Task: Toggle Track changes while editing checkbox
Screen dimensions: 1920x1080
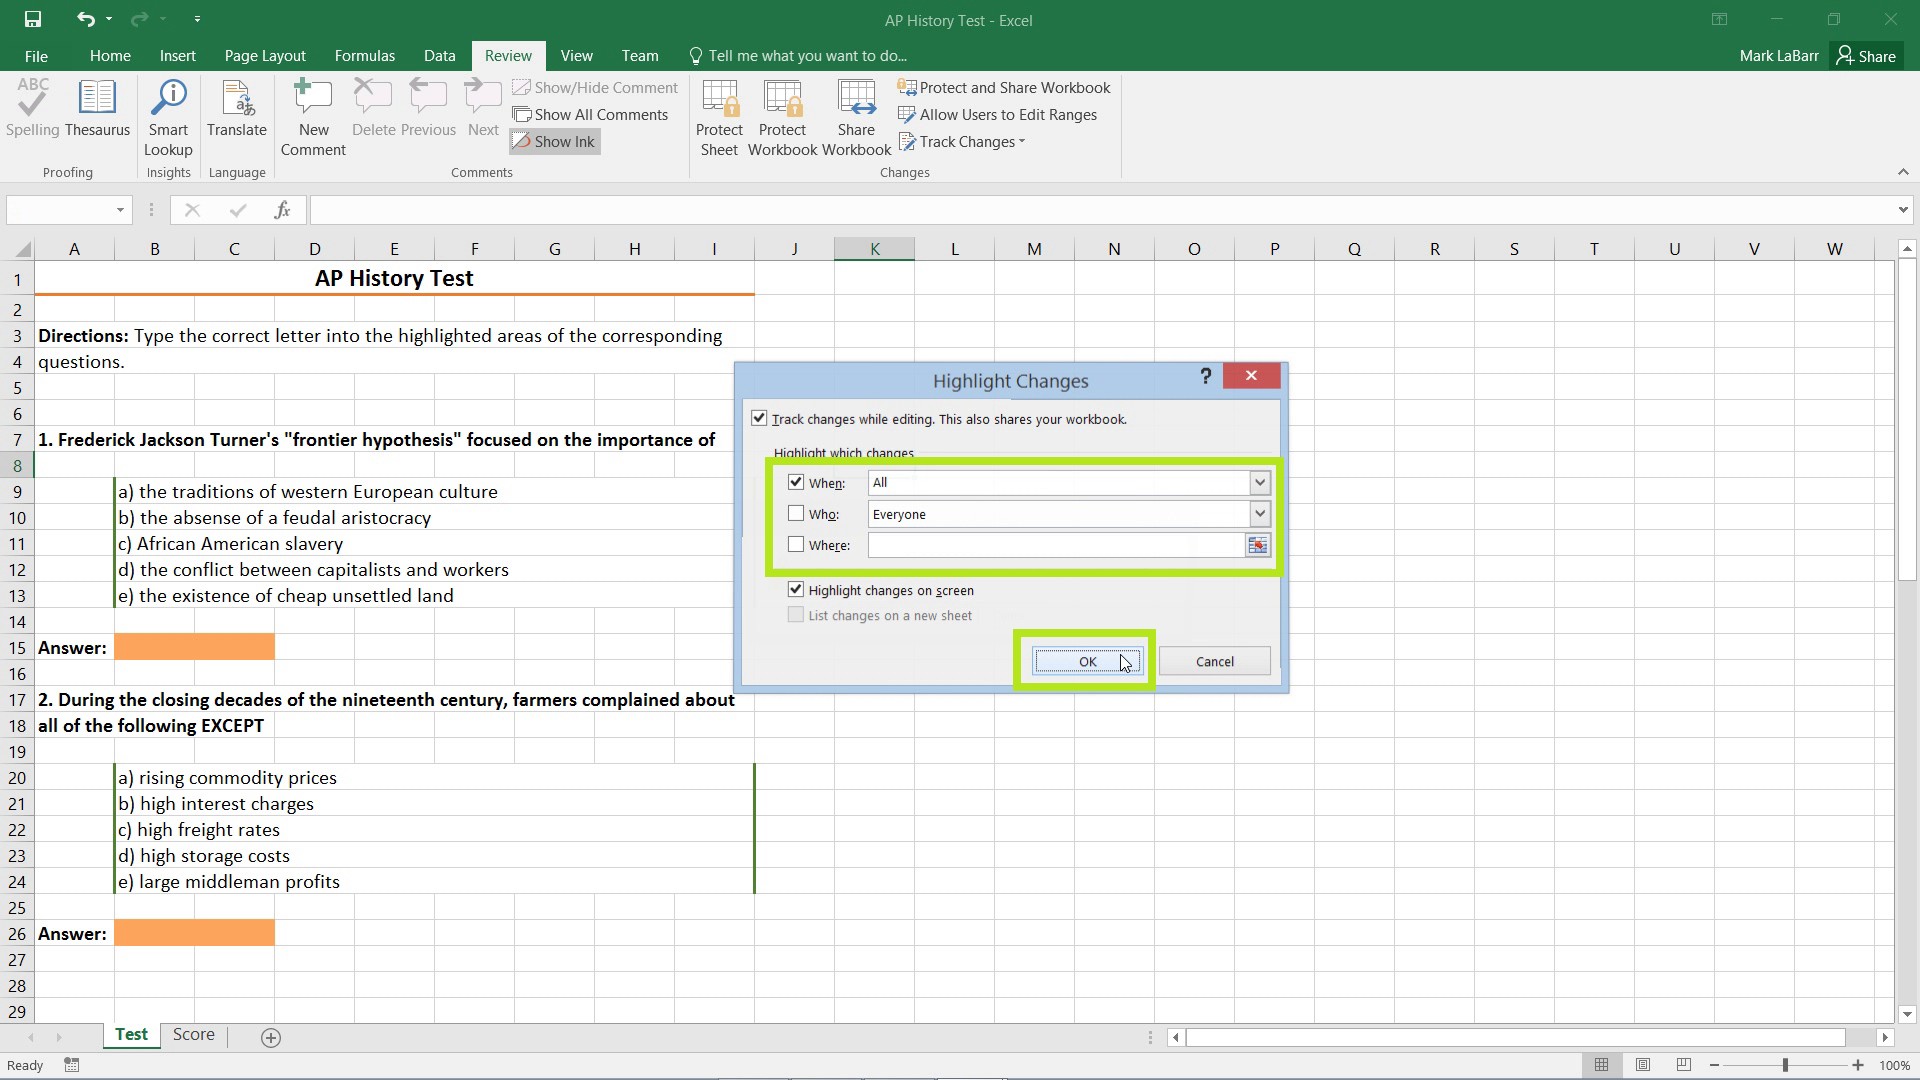Action: coord(758,418)
